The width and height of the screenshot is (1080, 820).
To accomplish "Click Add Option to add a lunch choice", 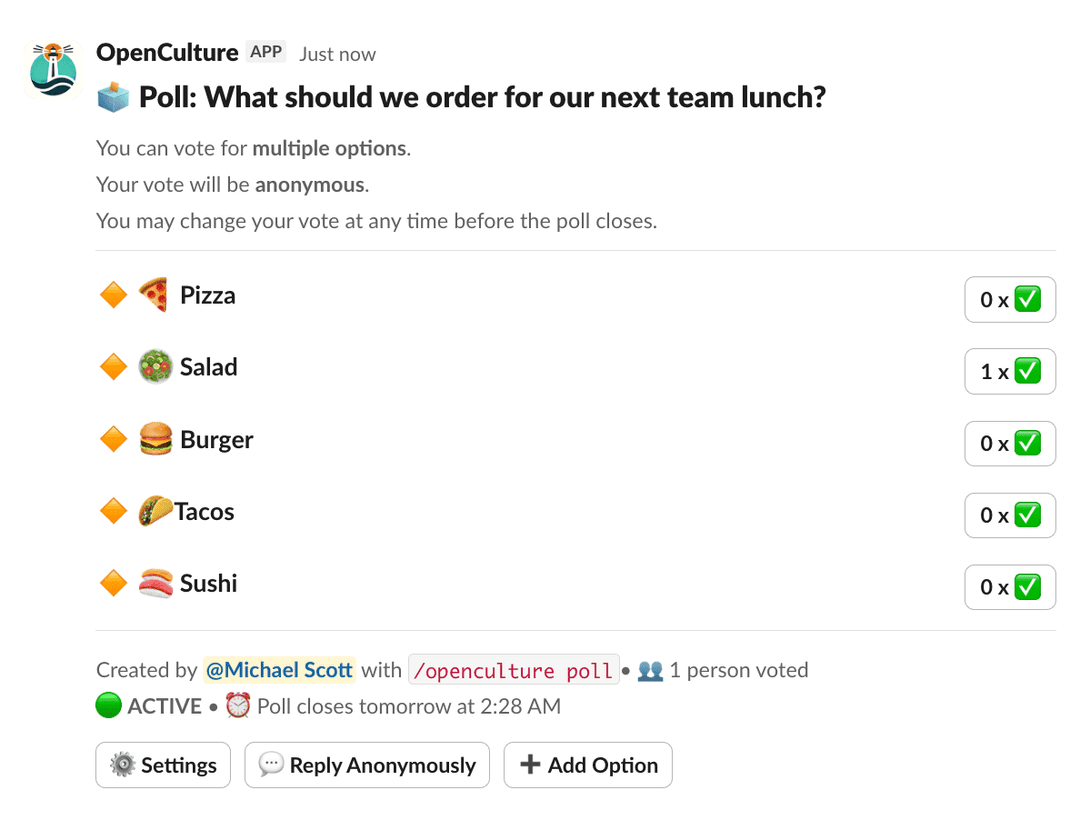I will tap(587, 765).
